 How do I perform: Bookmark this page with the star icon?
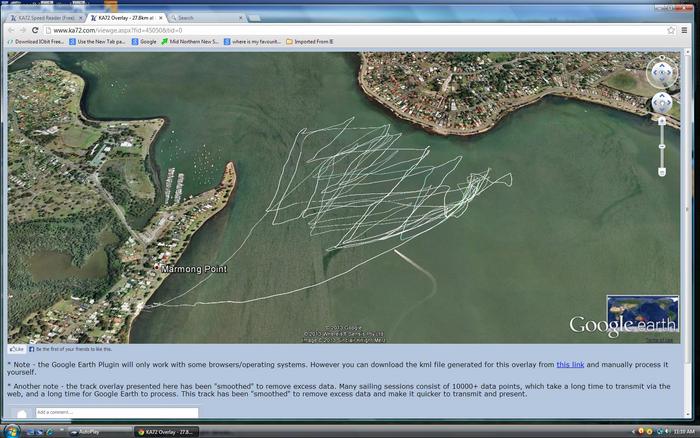[x=671, y=30]
